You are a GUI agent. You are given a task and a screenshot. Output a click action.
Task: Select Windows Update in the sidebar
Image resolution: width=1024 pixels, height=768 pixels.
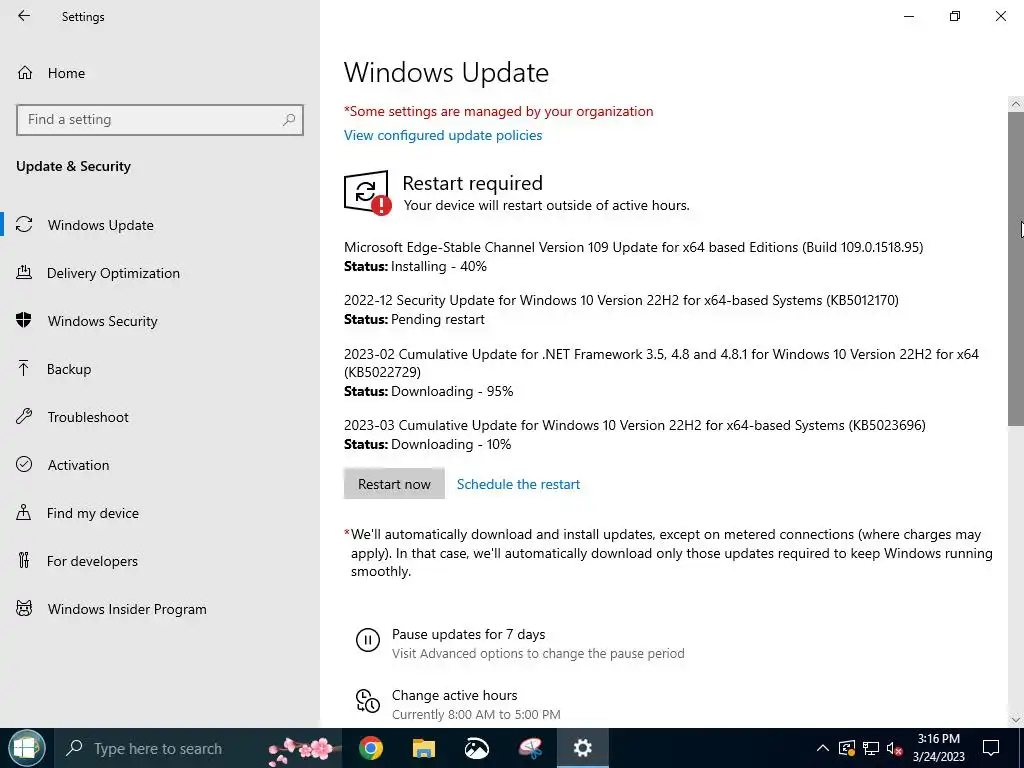click(x=101, y=225)
